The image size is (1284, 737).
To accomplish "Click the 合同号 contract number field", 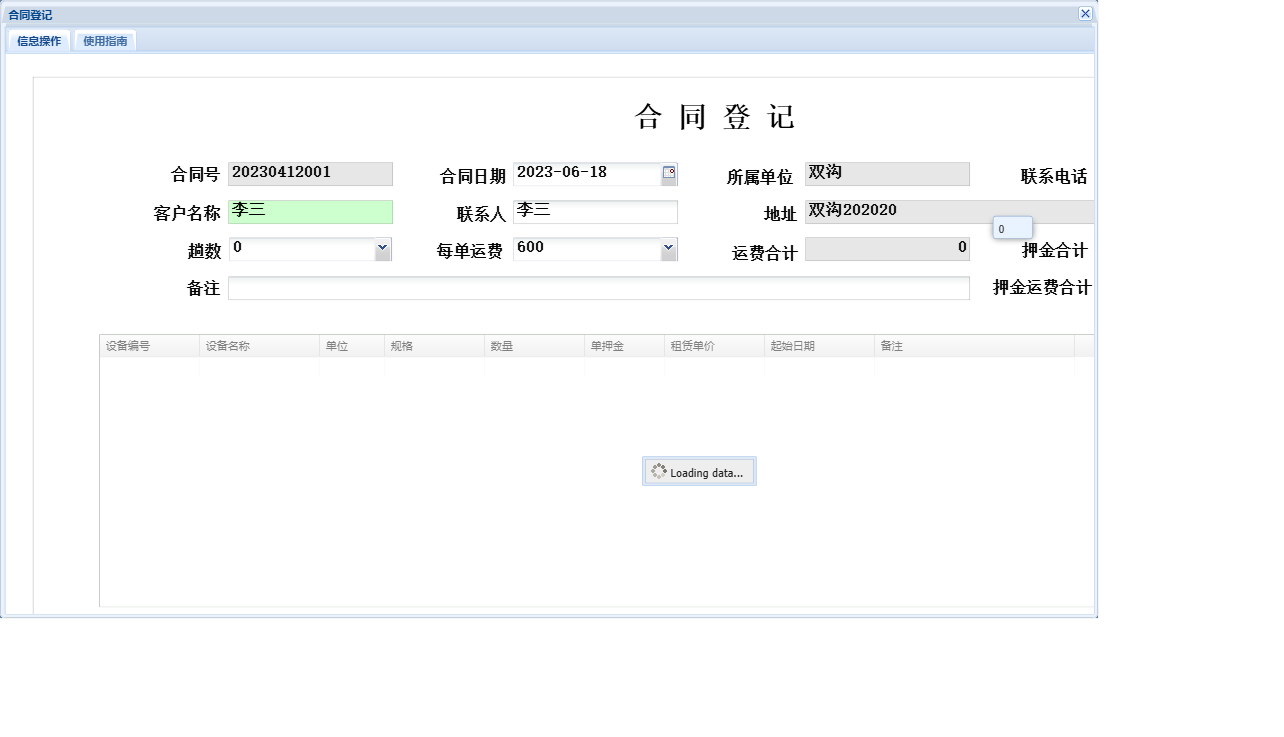I will [310, 173].
